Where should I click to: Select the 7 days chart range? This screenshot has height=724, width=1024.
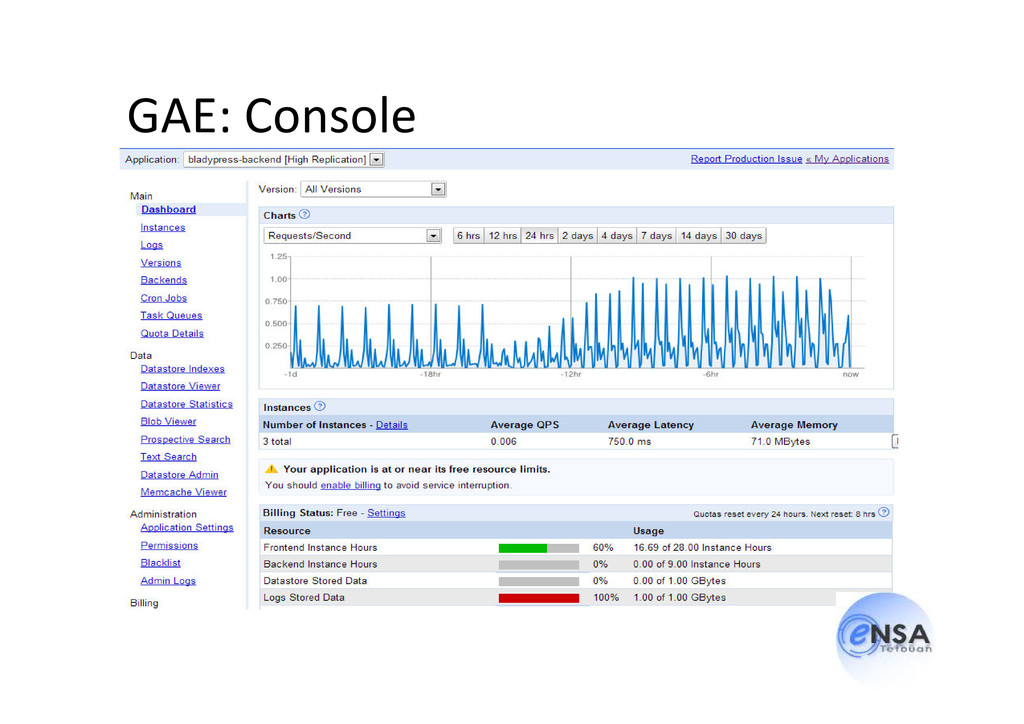click(656, 236)
